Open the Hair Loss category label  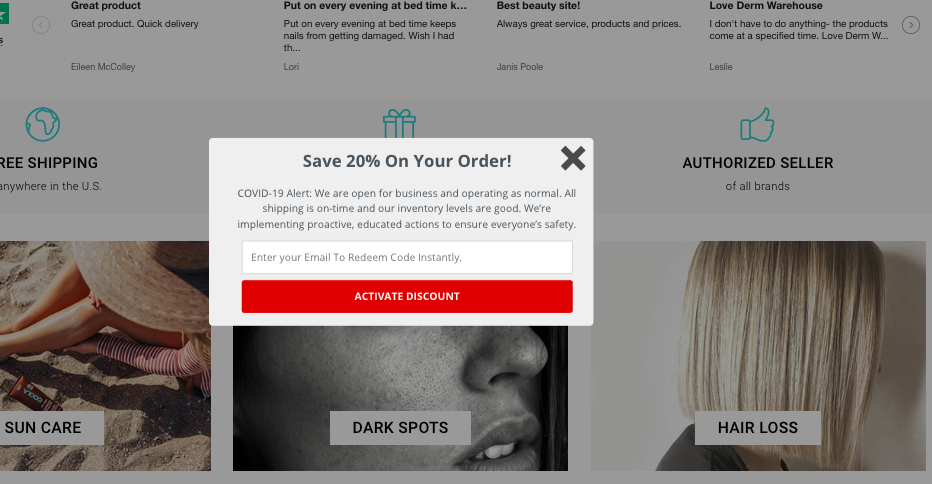coord(758,428)
